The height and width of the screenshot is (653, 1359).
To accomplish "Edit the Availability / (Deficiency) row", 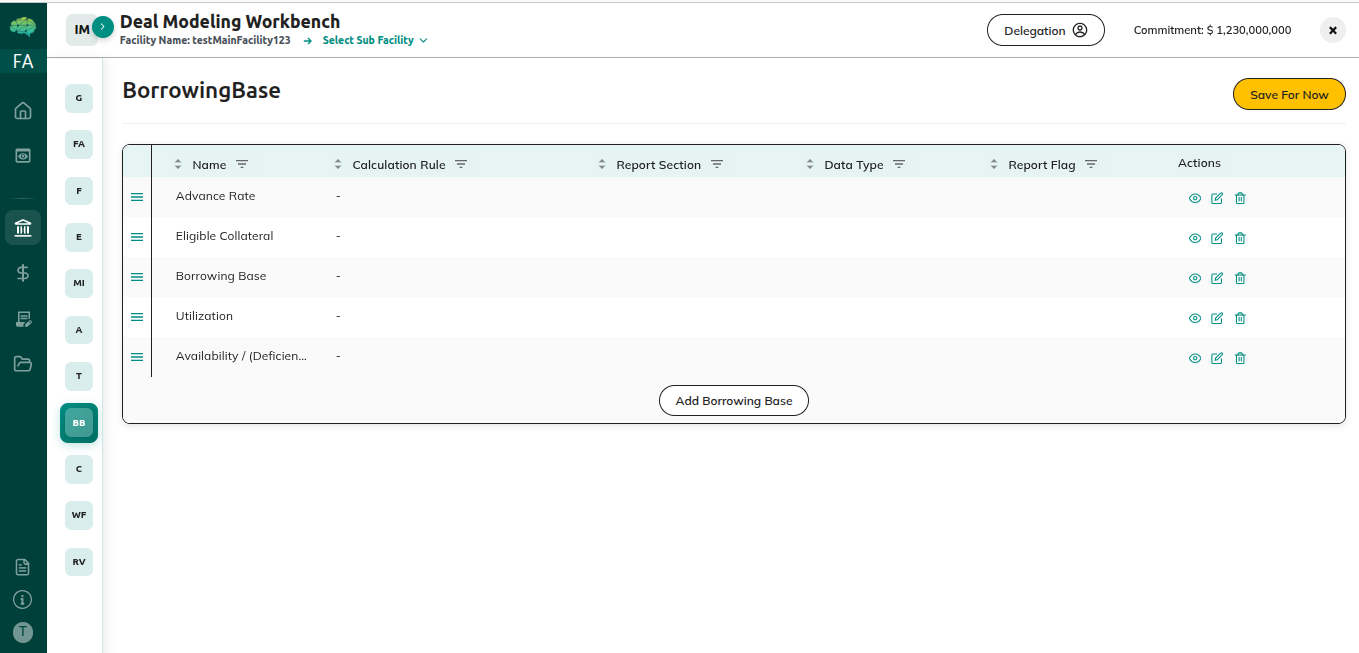I will point(1217,358).
